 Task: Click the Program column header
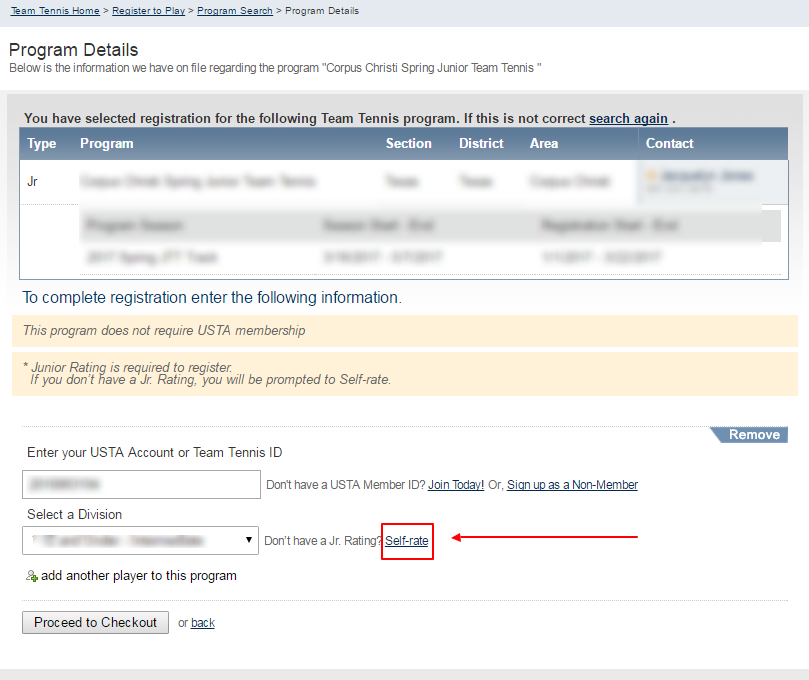tap(107, 144)
